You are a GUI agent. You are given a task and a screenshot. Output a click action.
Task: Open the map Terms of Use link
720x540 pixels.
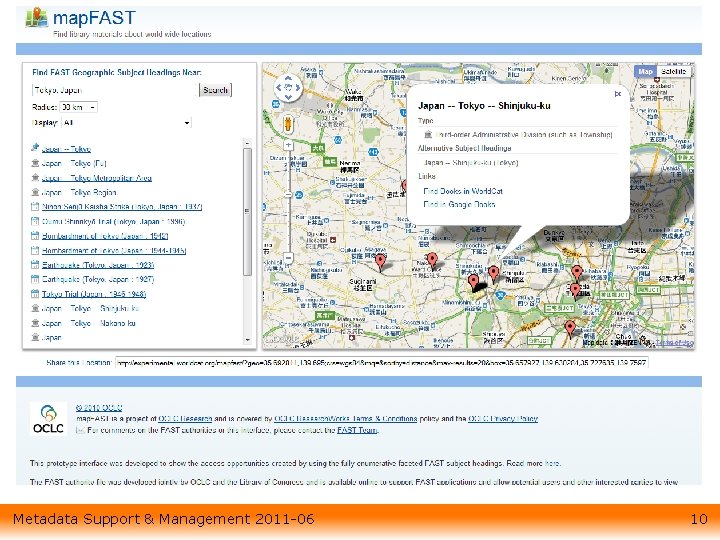[x=675, y=343]
